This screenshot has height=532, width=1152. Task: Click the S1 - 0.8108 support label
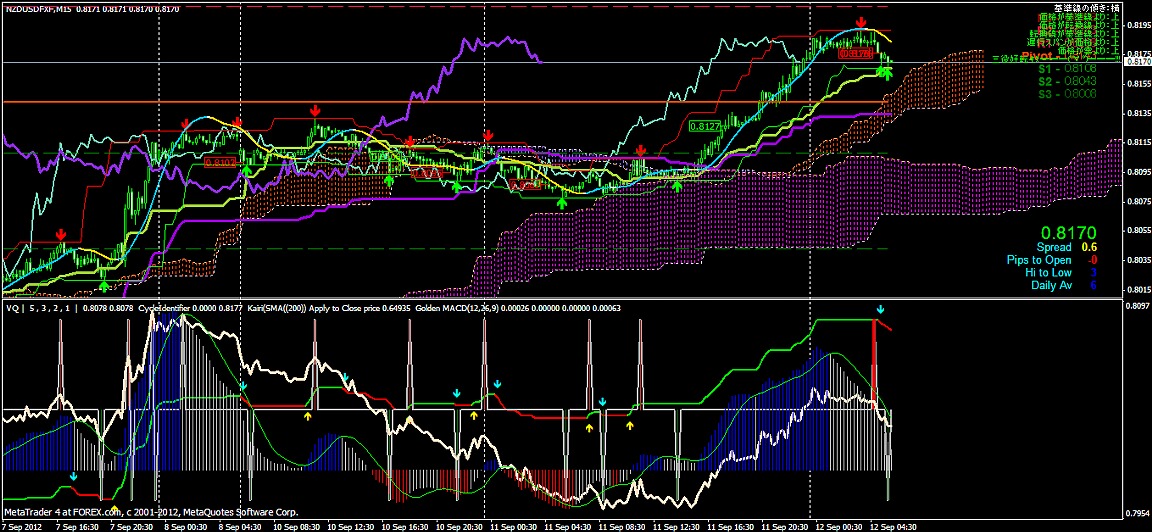1066,69
